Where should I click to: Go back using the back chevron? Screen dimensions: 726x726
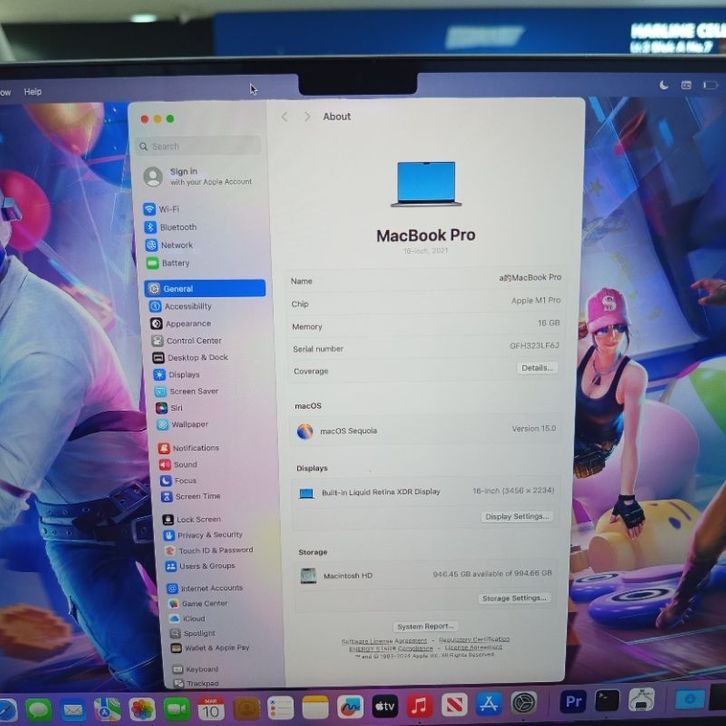click(x=285, y=117)
